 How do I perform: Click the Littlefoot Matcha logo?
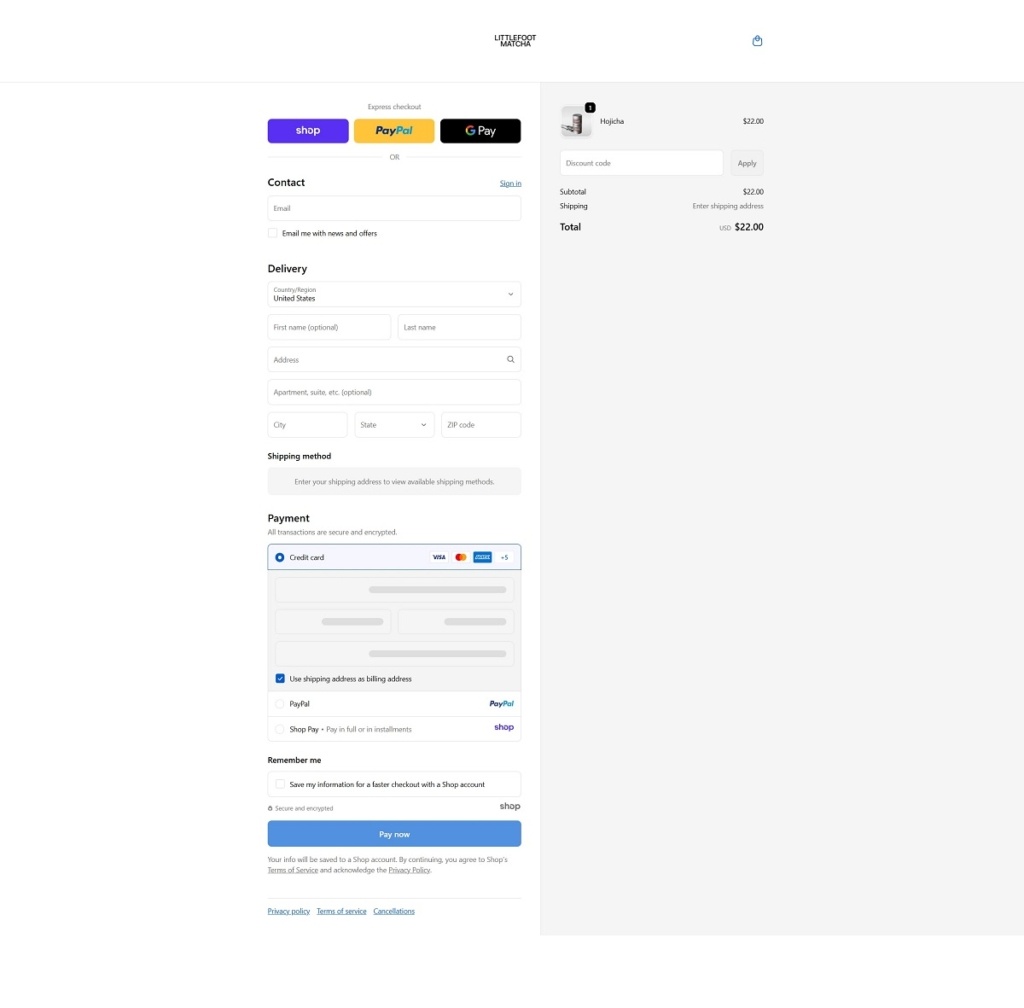pos(515,41)
